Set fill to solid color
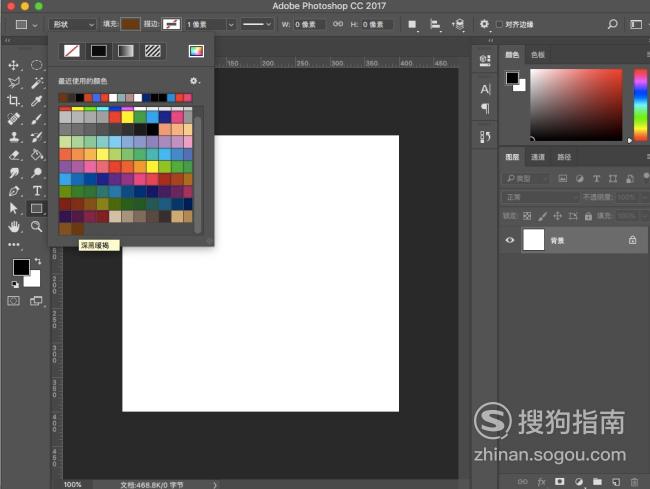This screenshot has height=489, width=650. pyautogui.click(x=99, y=51)
